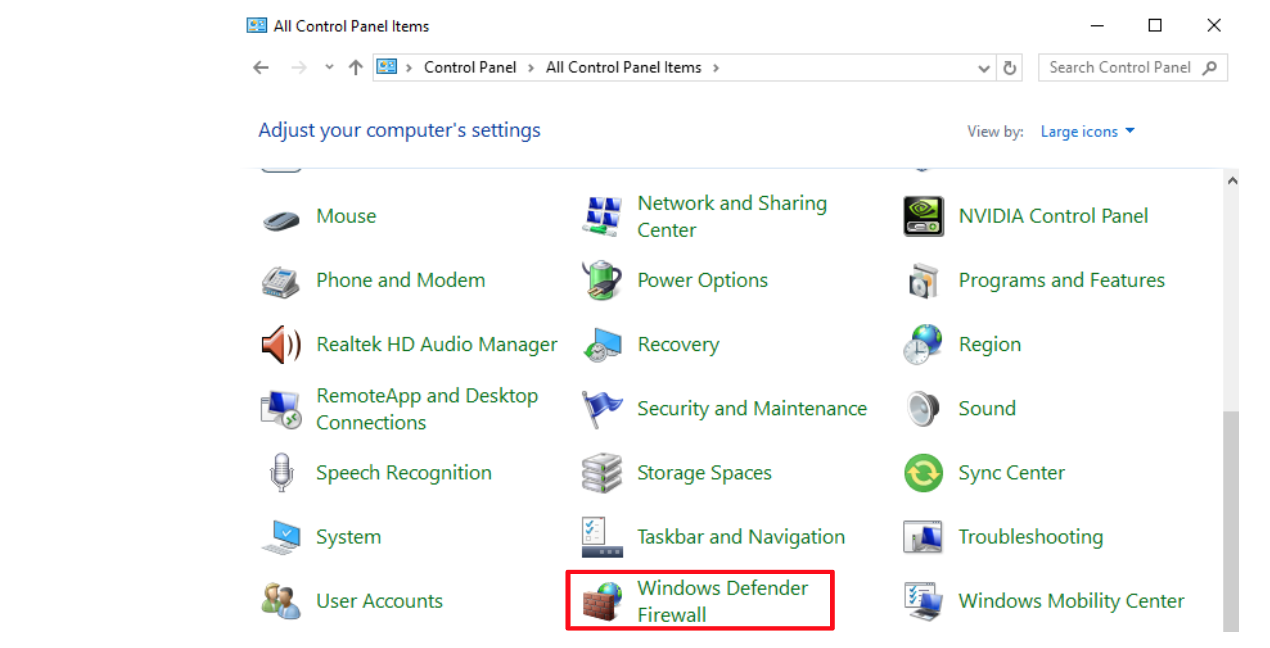Select Control Panel in the breadcrumb path
Image resolution: width=1270 pixels, height=648 pixels.
[x=470, y=68]
